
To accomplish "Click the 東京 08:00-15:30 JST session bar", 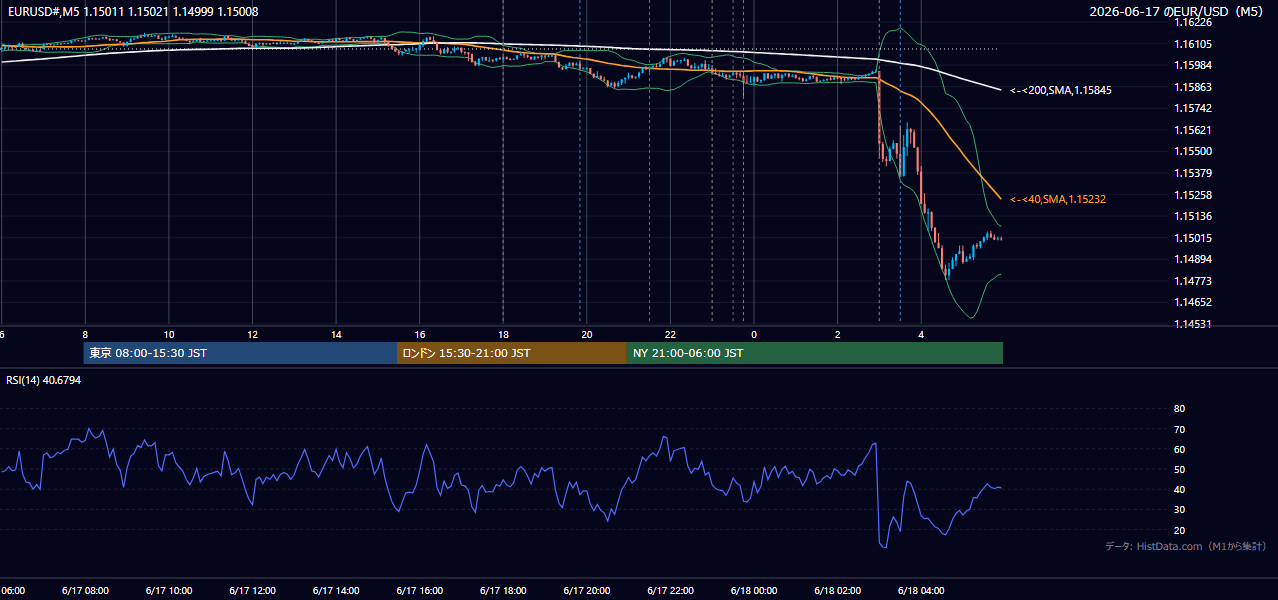I will pos(240,353).
